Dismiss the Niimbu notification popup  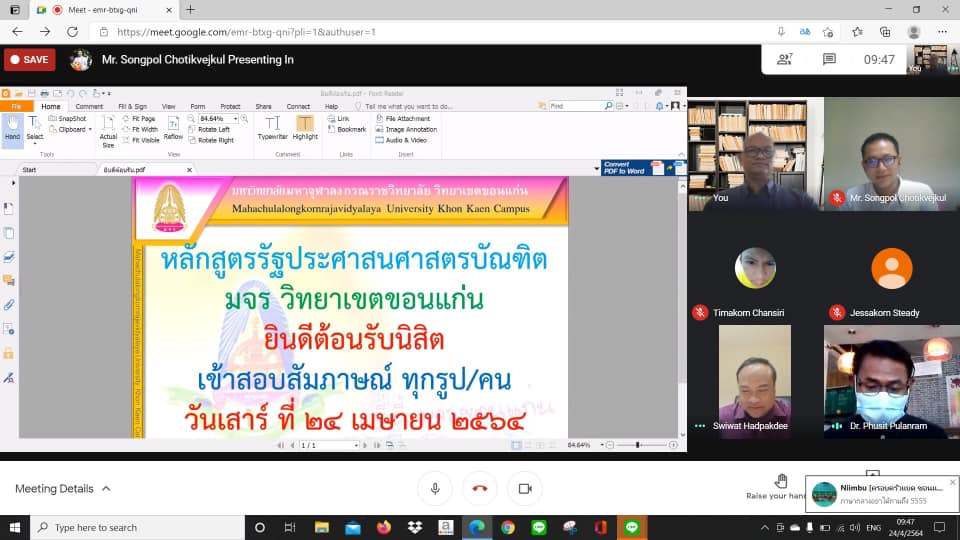[x=952, y=482]
